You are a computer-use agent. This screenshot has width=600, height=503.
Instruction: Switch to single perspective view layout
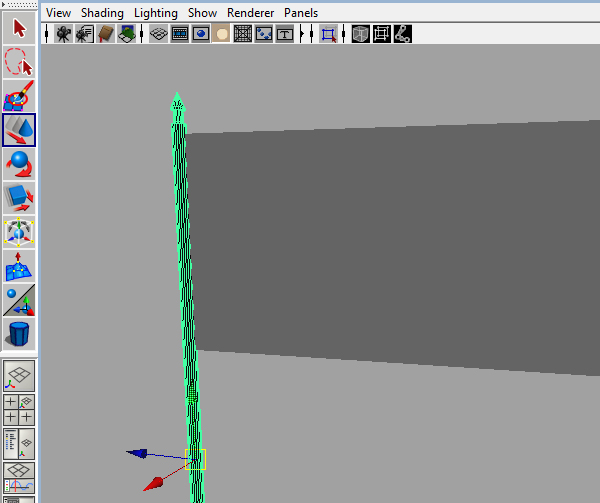pos(19,376)
